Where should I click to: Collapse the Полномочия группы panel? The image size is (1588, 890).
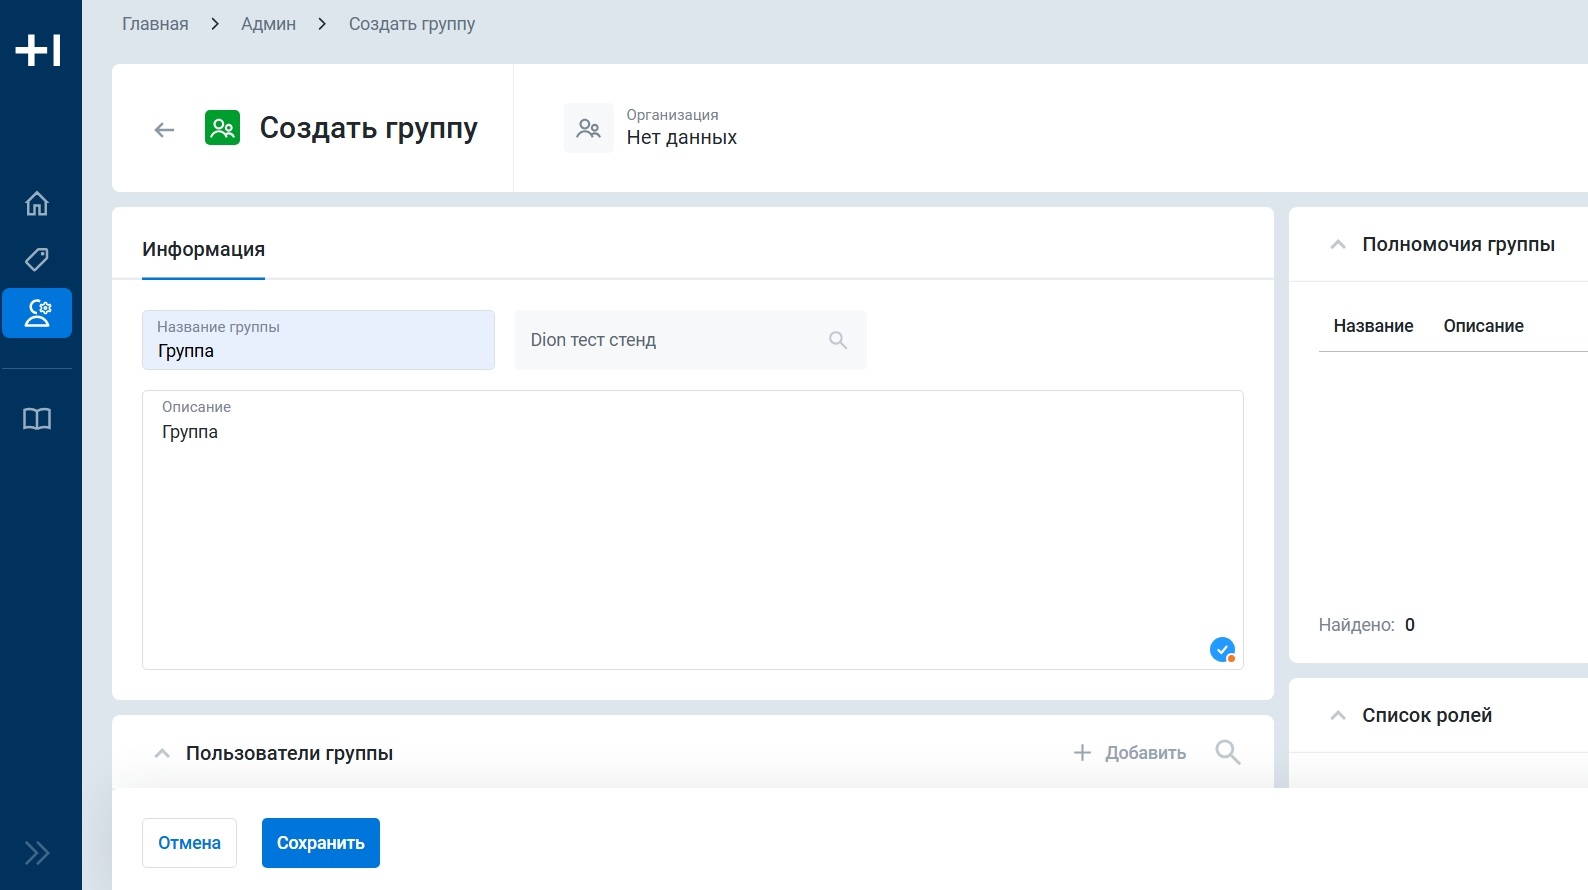pos(1338,245)
